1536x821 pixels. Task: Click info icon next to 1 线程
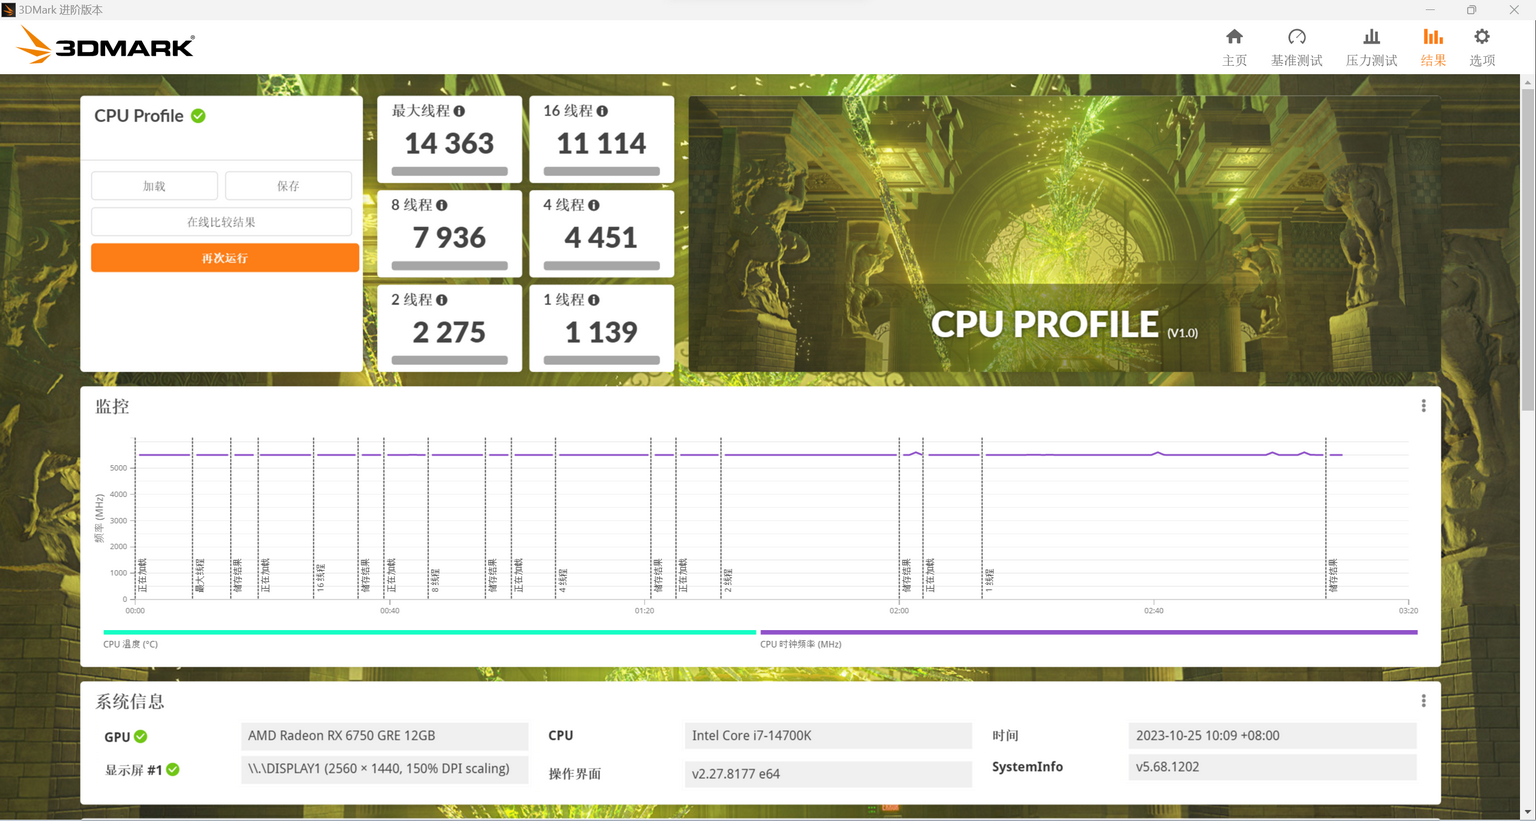coord(594,300)
